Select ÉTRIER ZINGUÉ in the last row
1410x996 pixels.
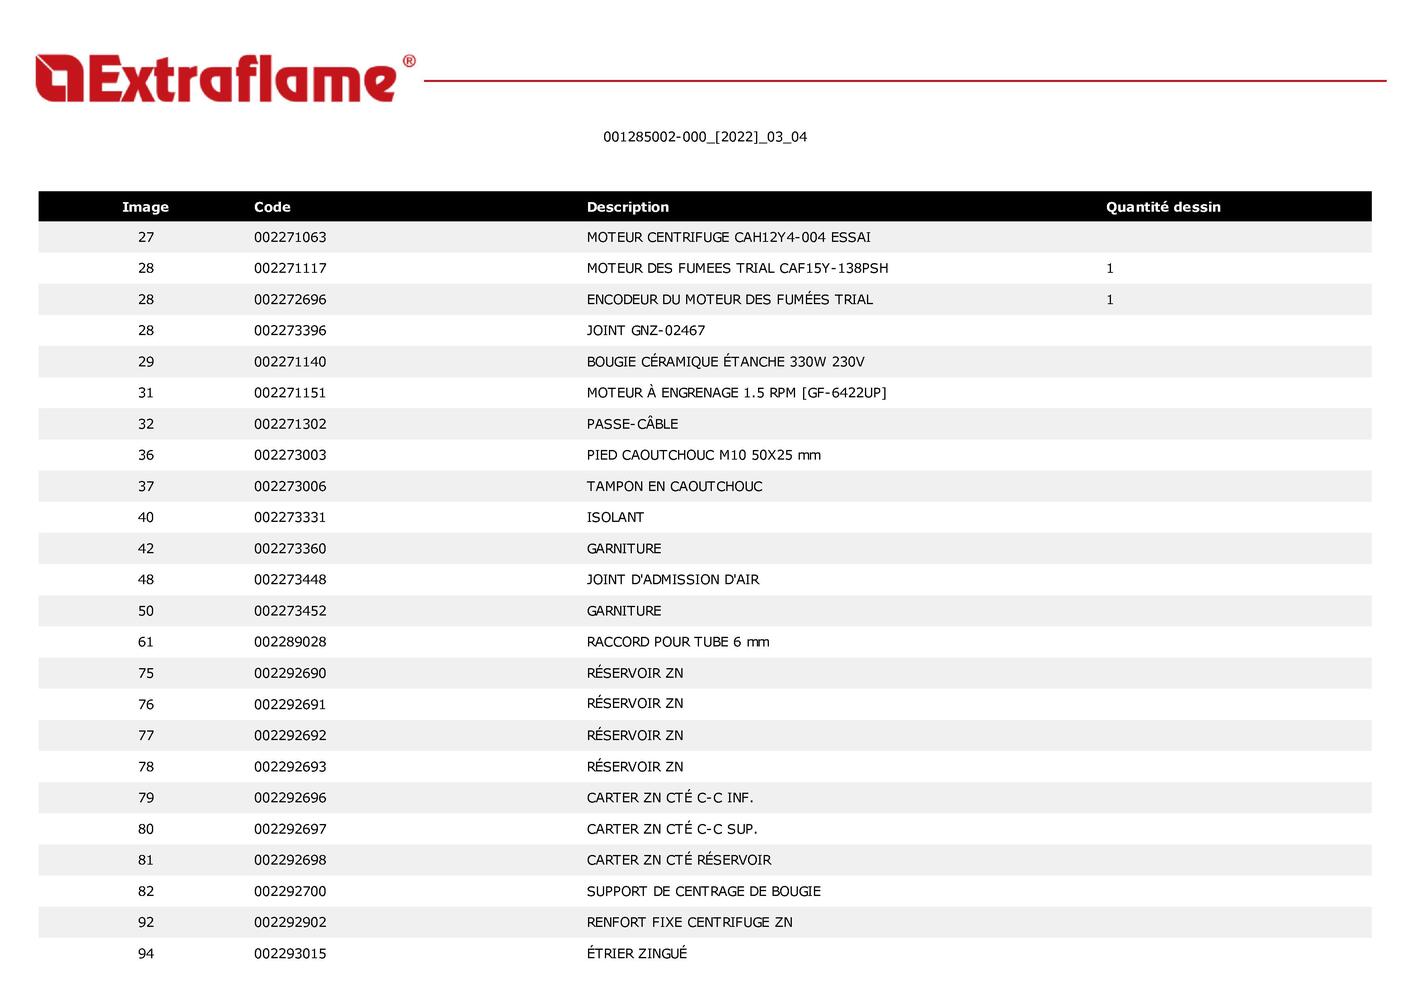pos(636,953)
